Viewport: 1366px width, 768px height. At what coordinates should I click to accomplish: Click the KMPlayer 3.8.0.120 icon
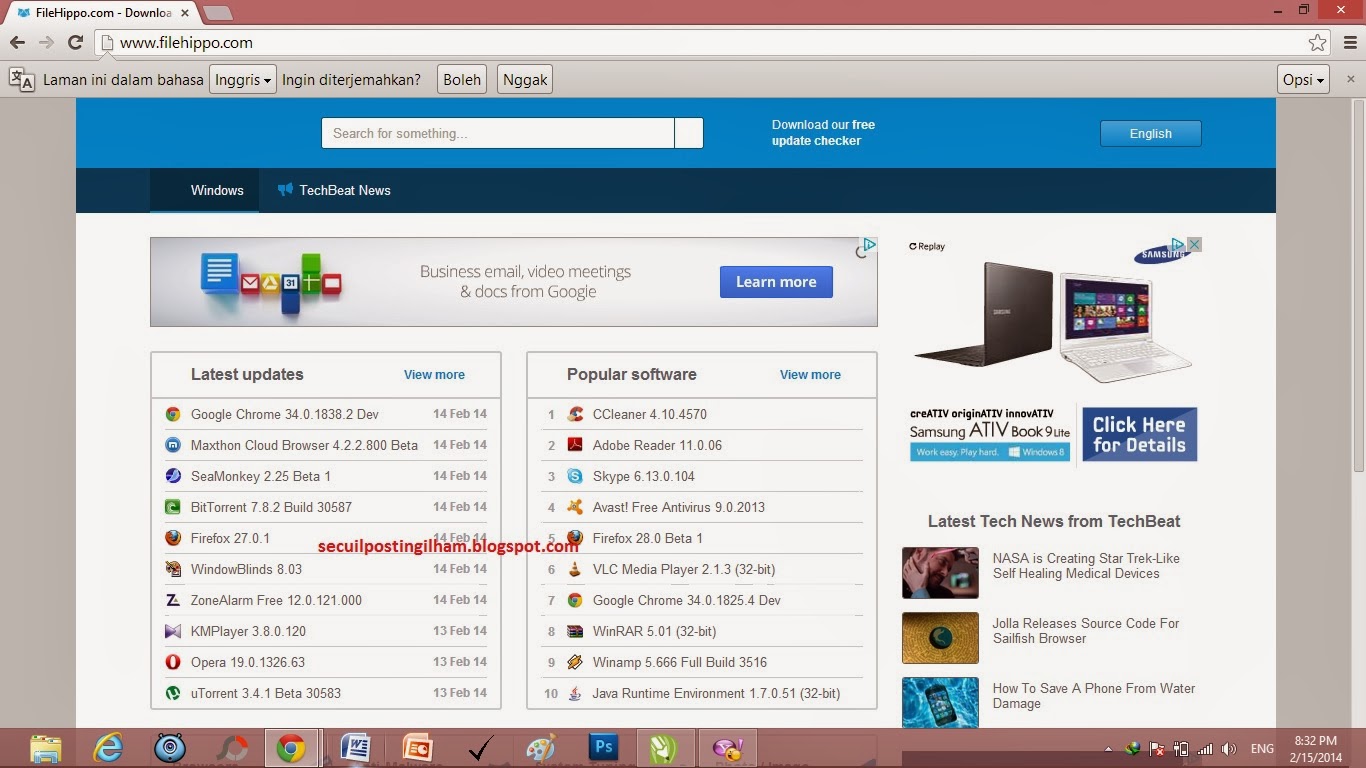coord(173,631)
